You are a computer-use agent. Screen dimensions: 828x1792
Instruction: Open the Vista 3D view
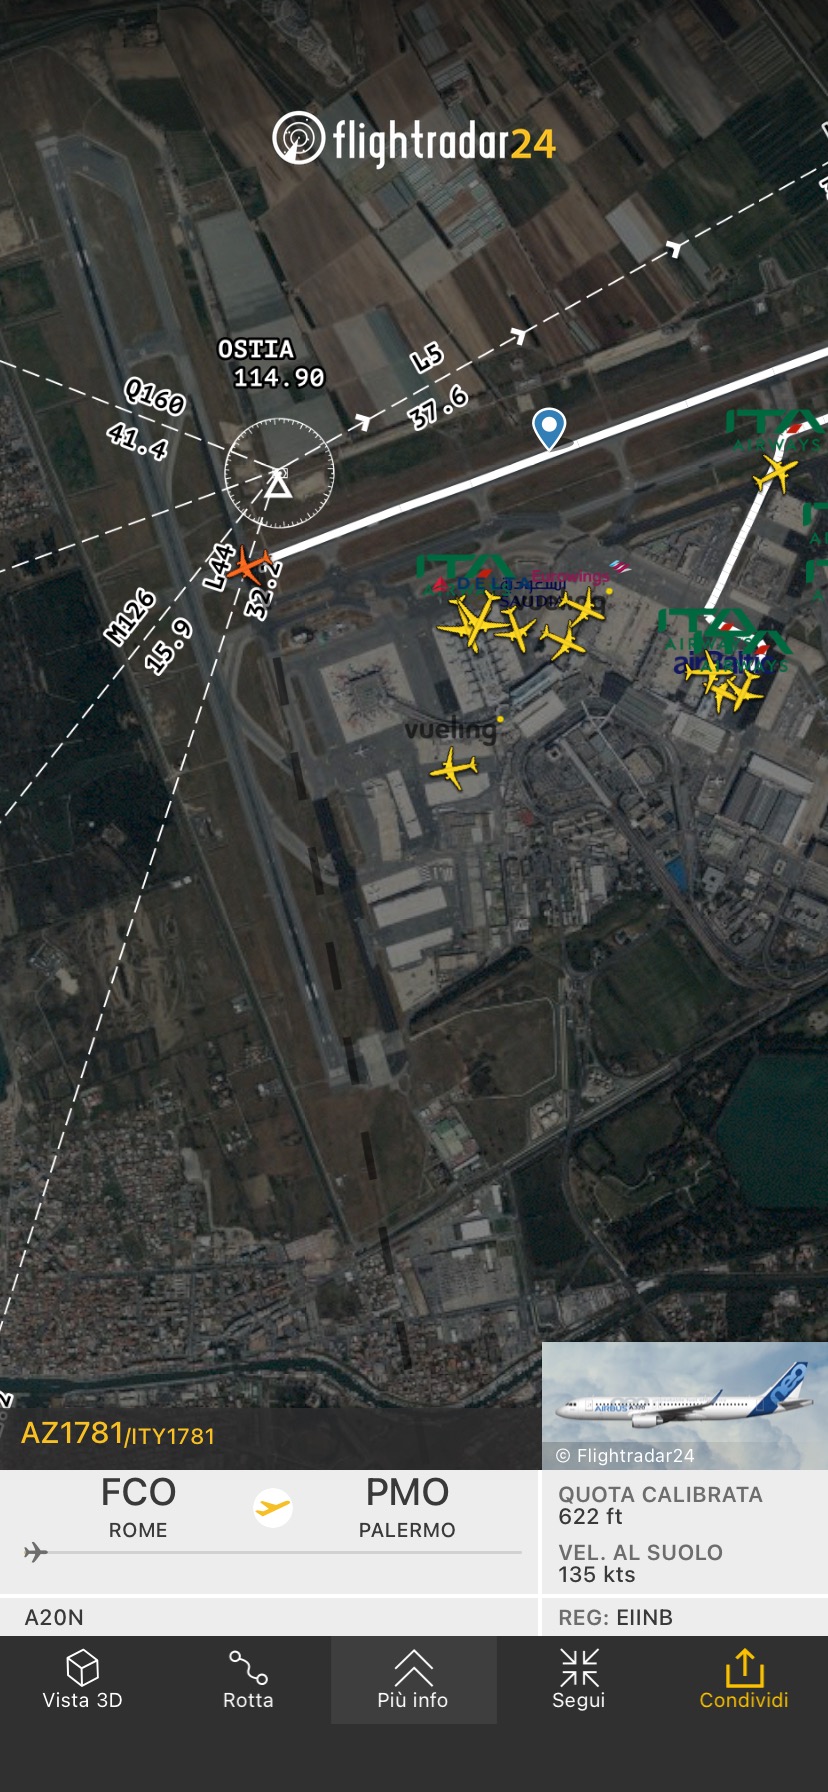[x=82, y=1680]
